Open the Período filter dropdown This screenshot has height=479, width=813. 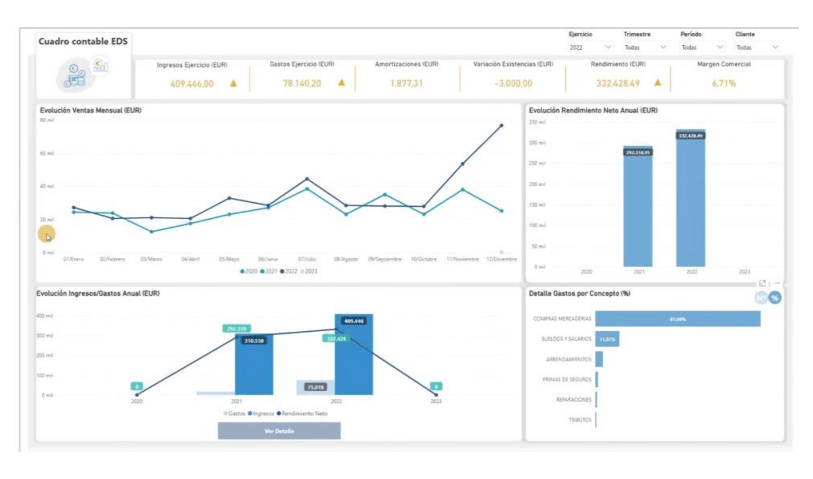pyautogui.click(x=702, y=47)
